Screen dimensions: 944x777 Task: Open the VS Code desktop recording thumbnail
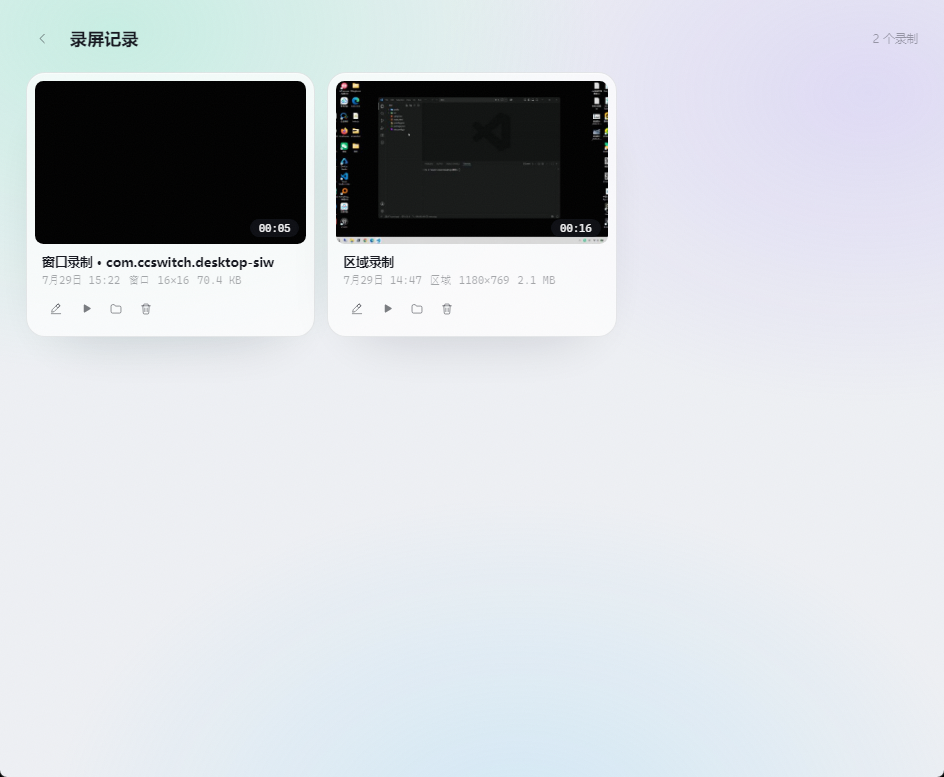472,163
